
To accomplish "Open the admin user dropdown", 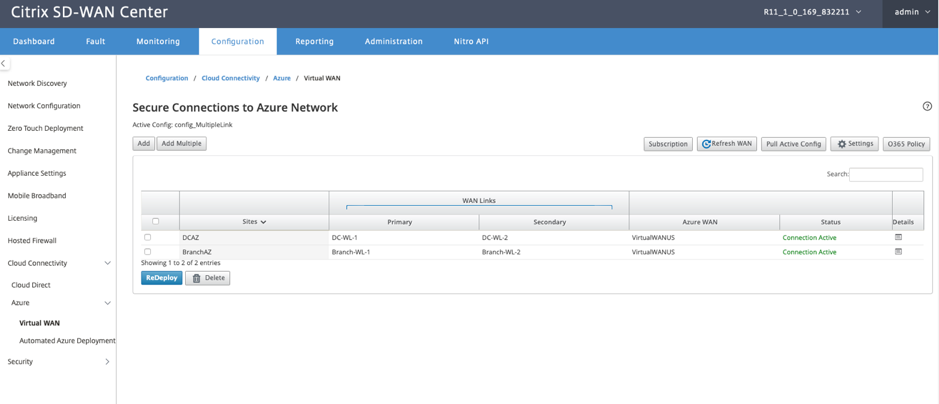I will pyautogui.click(x=910, y=11).
